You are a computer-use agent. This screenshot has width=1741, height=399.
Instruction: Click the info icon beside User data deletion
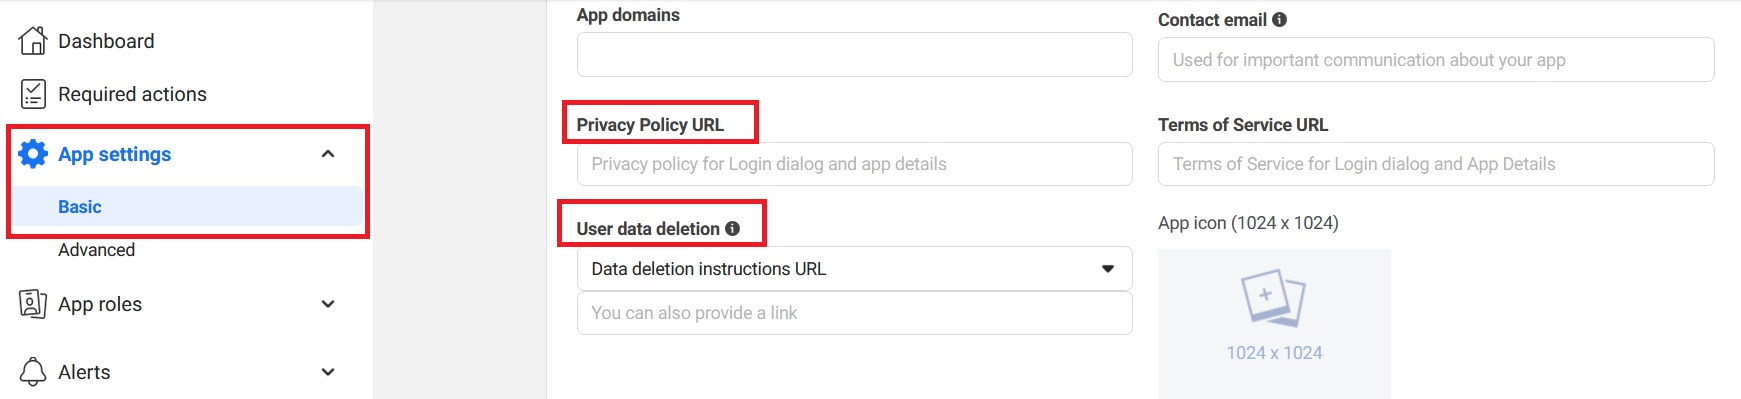[732, 229]
